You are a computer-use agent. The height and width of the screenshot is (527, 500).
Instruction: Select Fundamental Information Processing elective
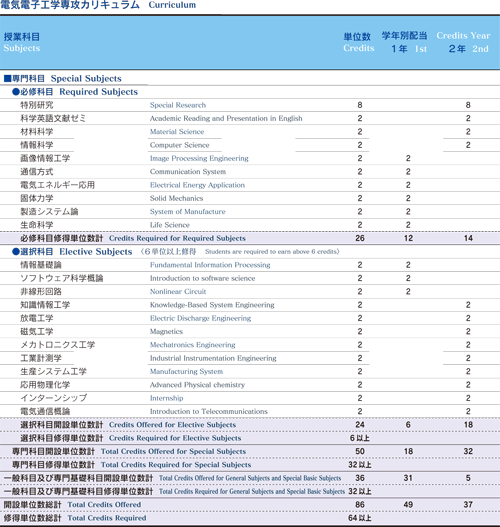210,265
